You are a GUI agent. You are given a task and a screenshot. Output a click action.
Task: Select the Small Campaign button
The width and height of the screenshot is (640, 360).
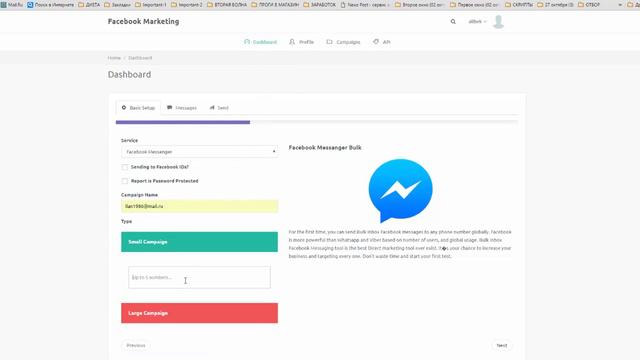(200, 242)
